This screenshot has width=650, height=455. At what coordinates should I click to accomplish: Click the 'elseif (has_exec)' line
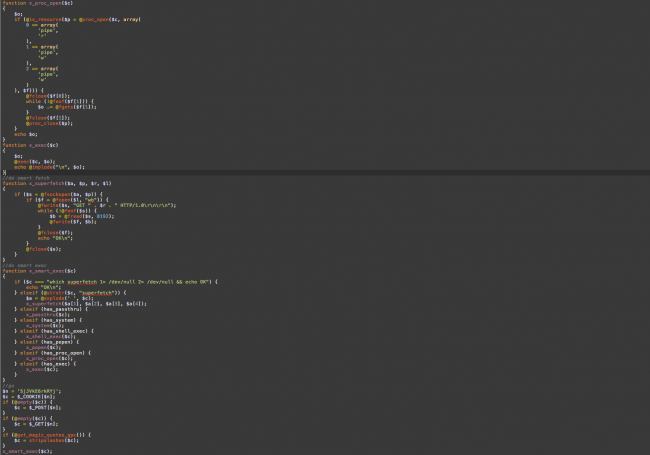(x=45, y=364)
